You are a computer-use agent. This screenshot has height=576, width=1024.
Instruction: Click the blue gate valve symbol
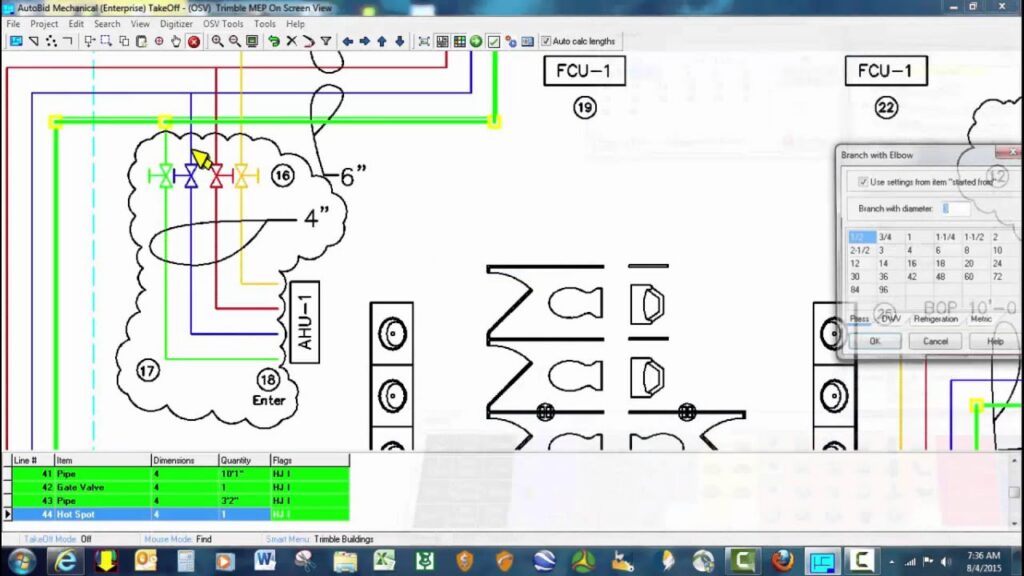click(191, 176)
